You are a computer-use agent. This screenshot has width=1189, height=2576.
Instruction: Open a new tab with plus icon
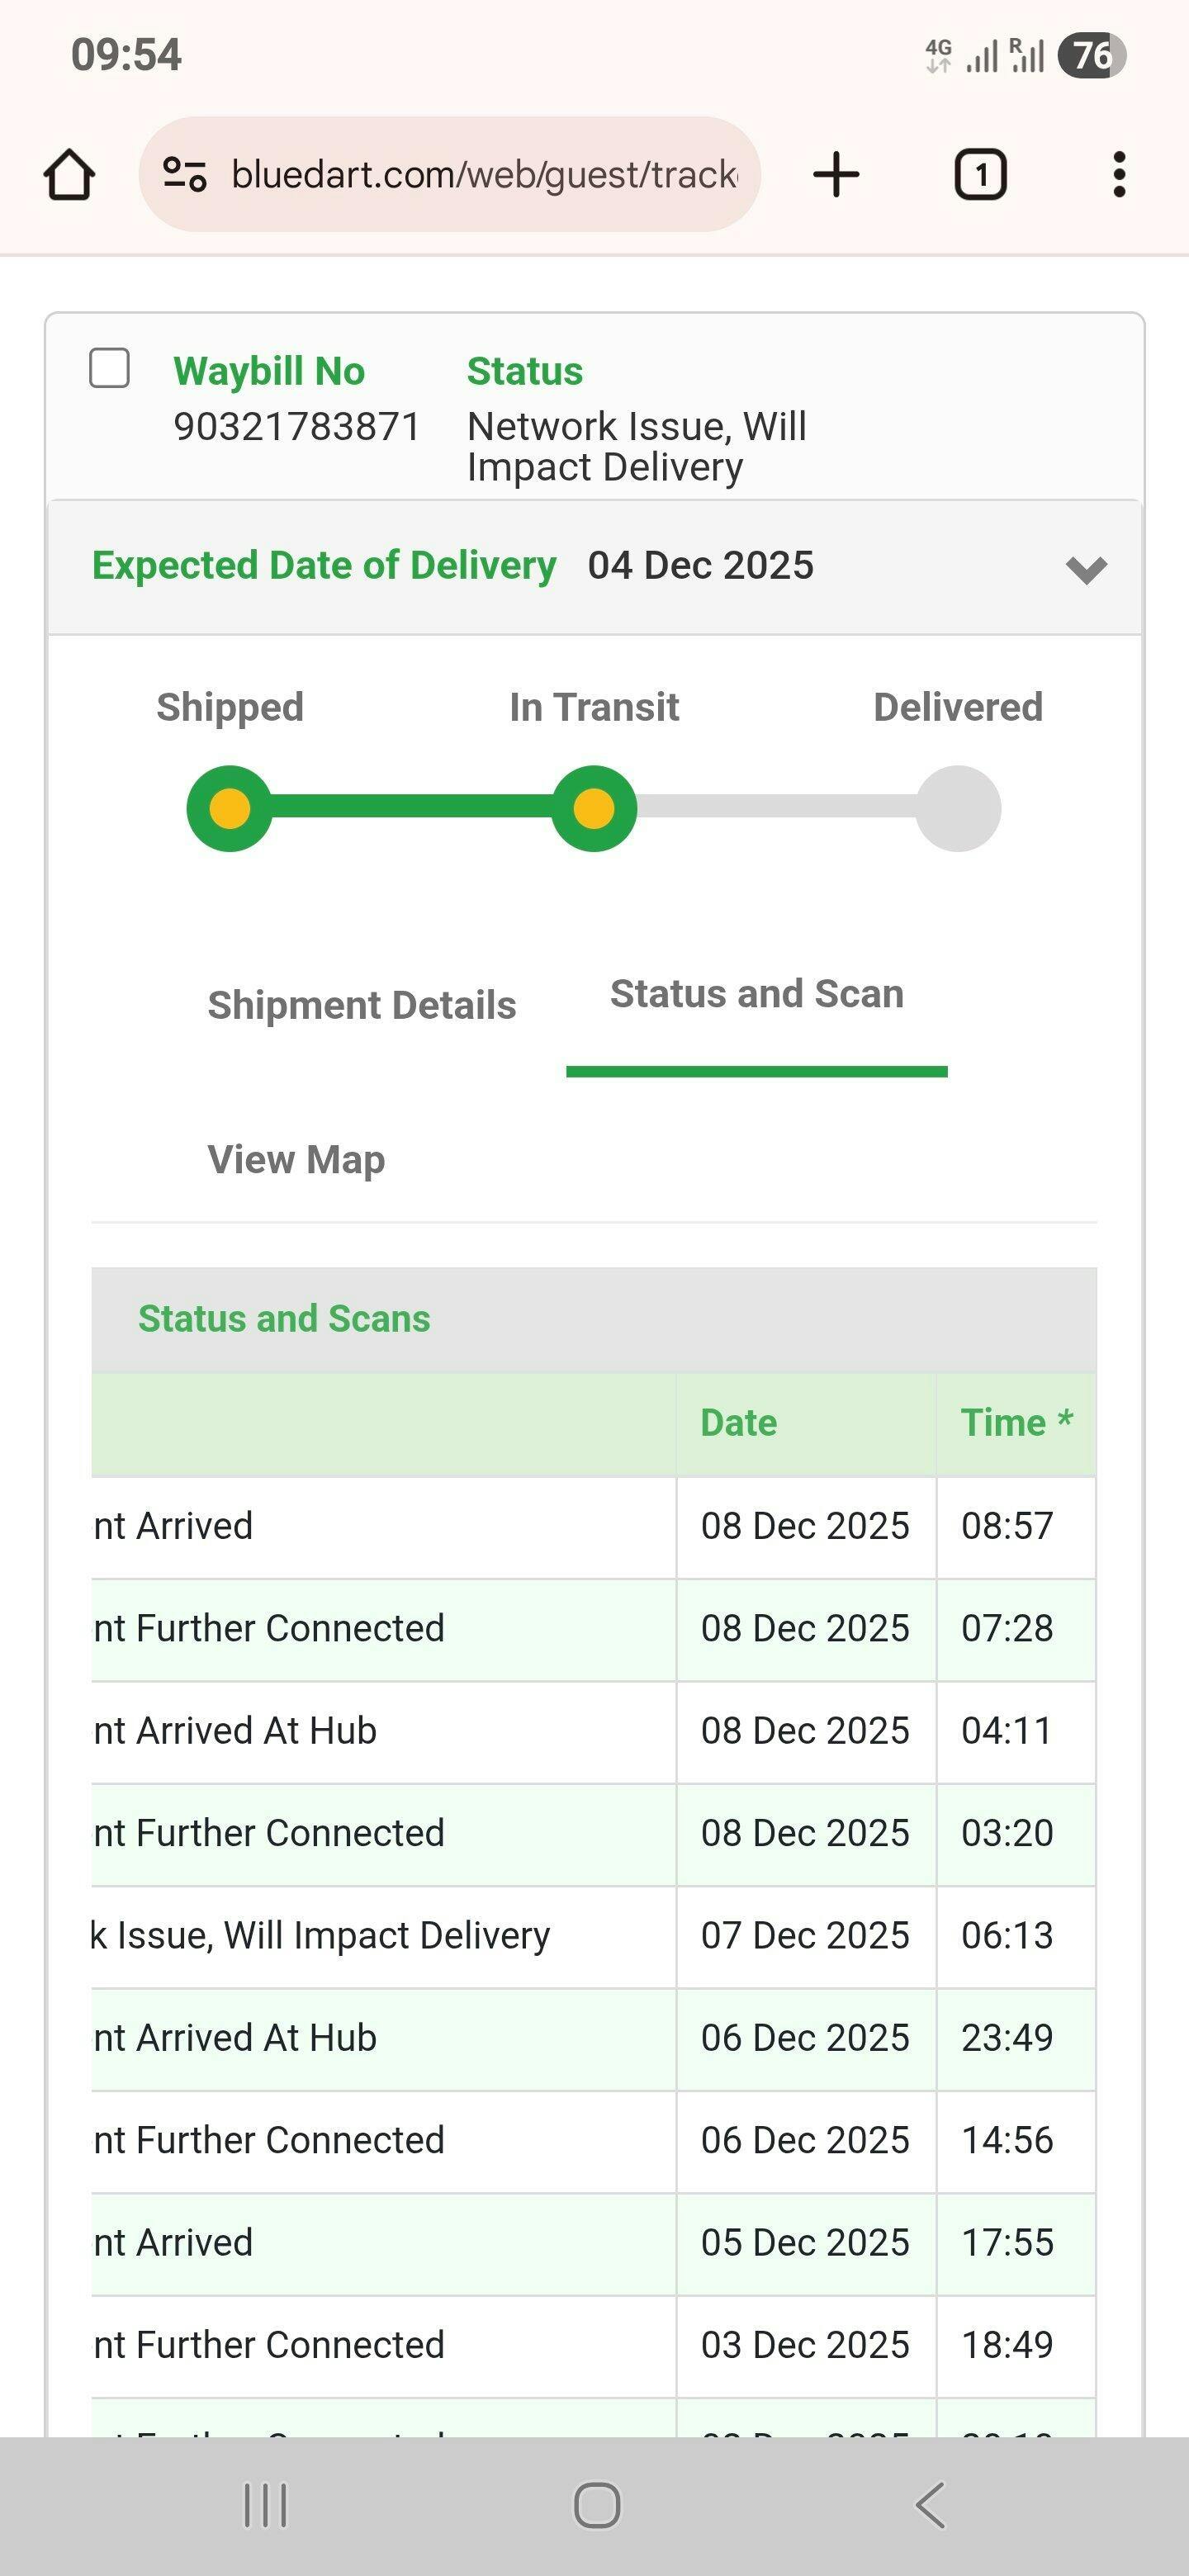pos(836,175)
